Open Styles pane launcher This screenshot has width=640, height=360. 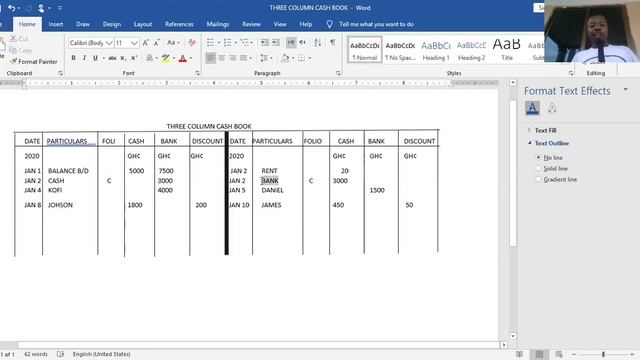point(571,73)
